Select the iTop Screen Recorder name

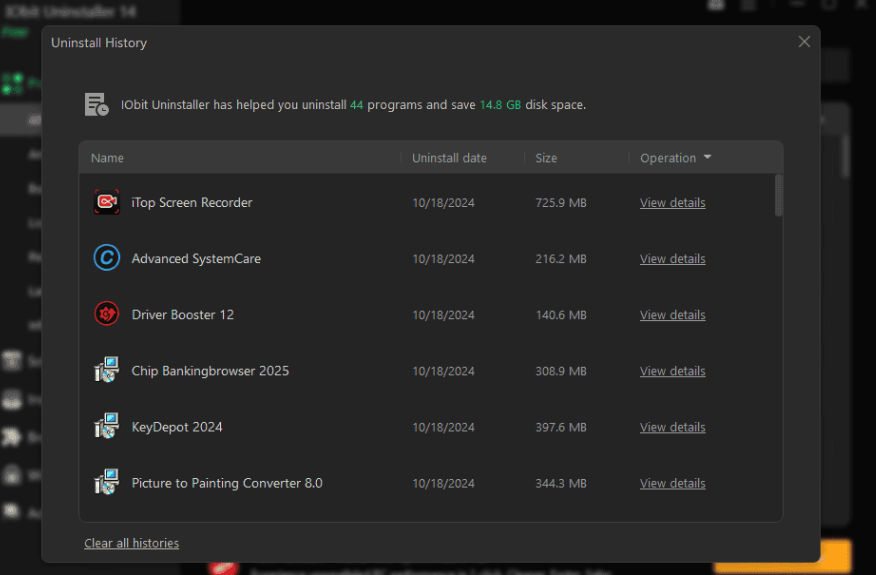[x=192, y=202]
